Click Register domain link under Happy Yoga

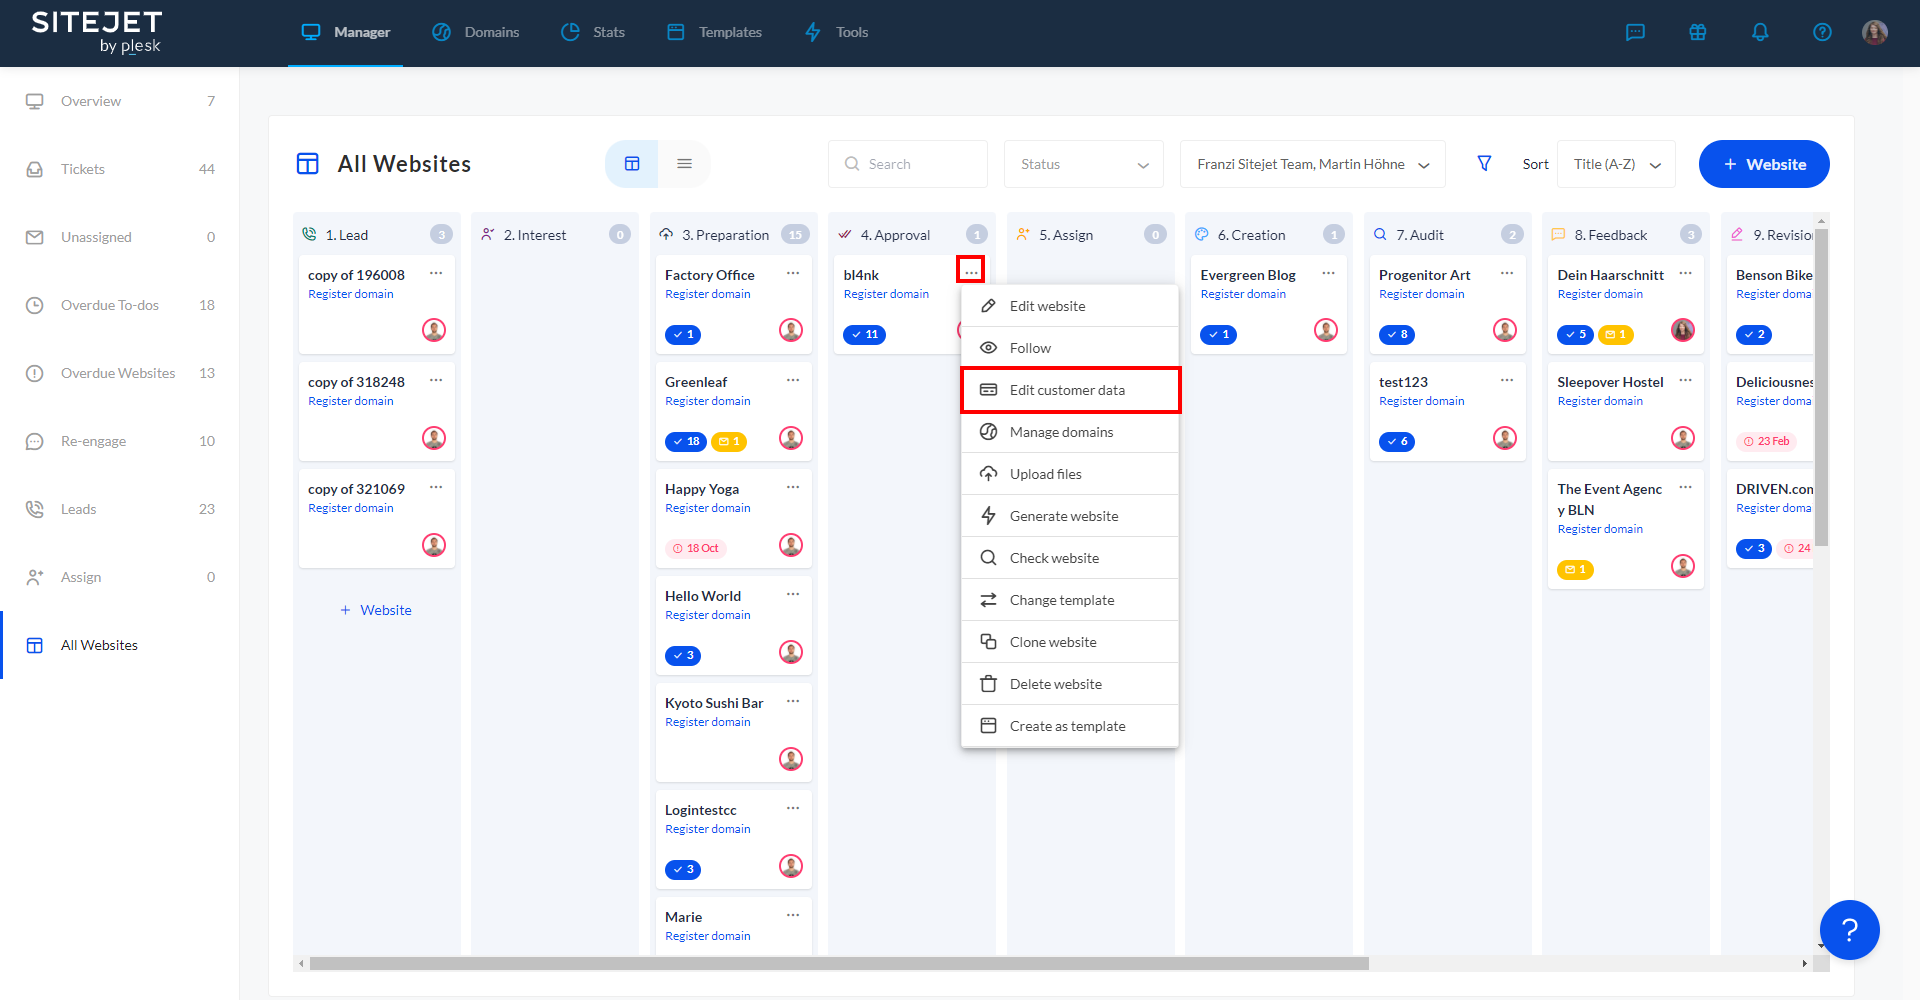pyautogui.click(x=707, y=508)
